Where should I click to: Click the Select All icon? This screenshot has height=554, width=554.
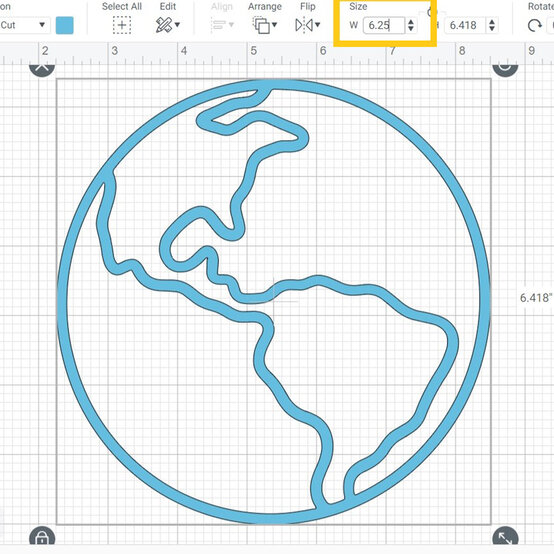(x=122, y=25)
